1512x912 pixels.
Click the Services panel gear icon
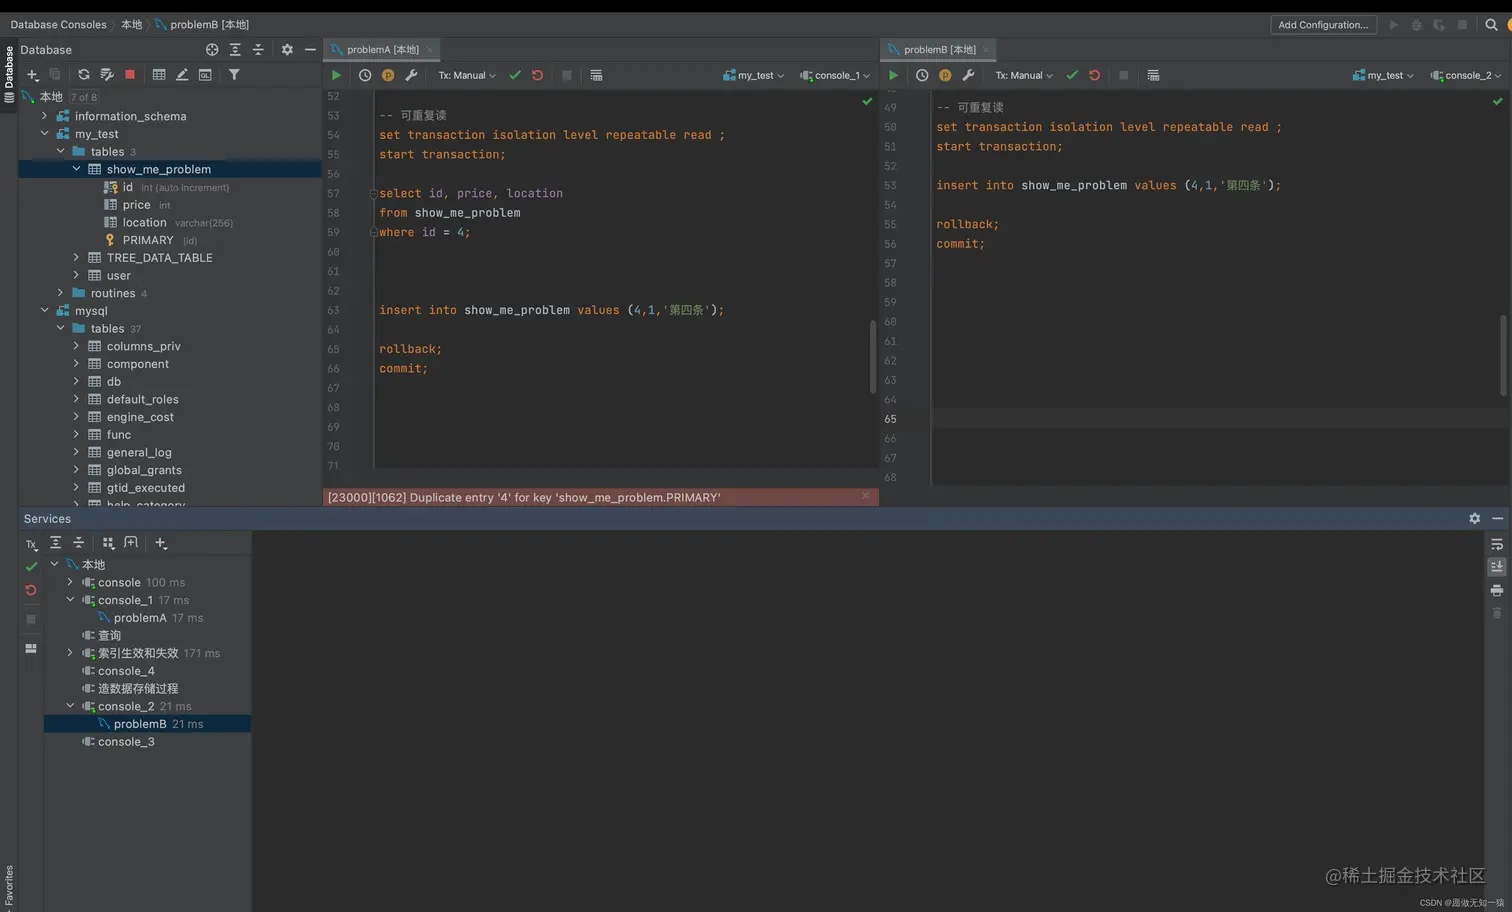[1474, 519]
